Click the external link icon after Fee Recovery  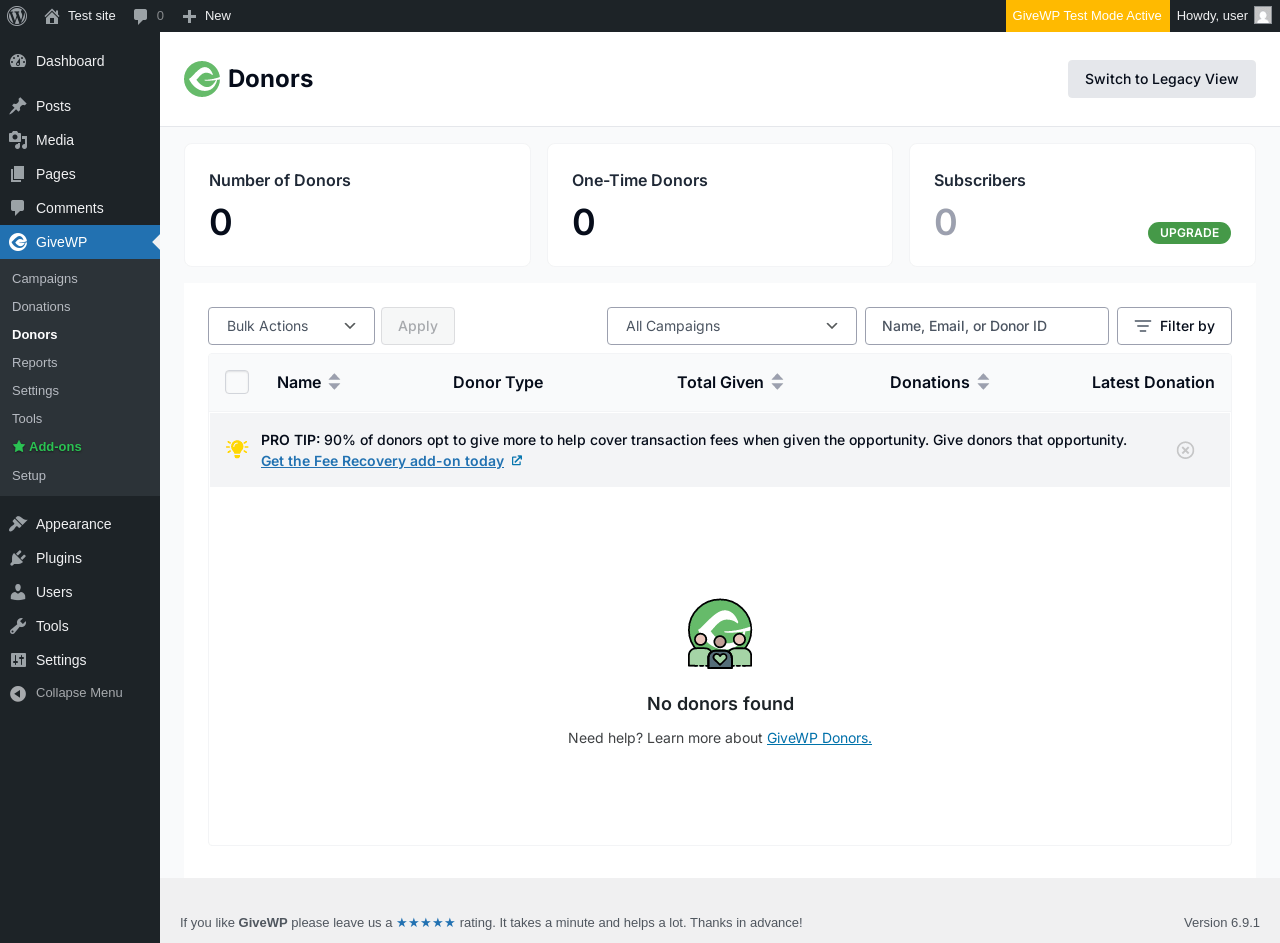click(x=517, y=461)
